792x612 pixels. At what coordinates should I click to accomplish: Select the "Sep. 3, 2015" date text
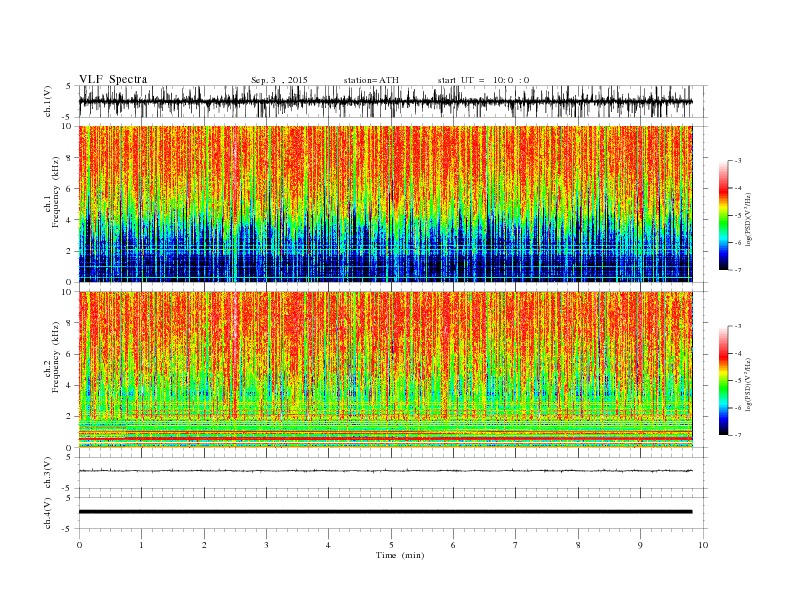279,80
